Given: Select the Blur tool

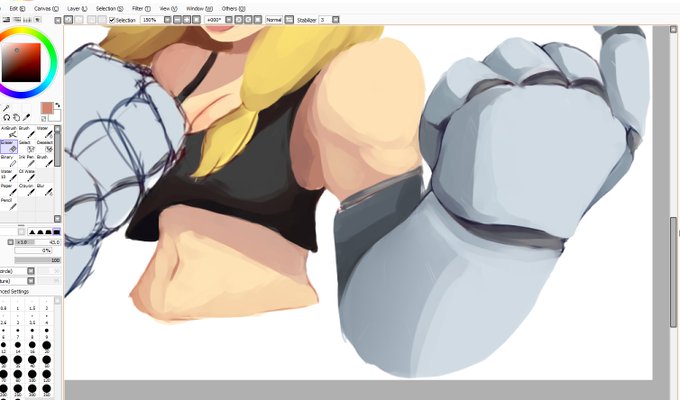Looking at the screenshot, I should click(44, 189).
